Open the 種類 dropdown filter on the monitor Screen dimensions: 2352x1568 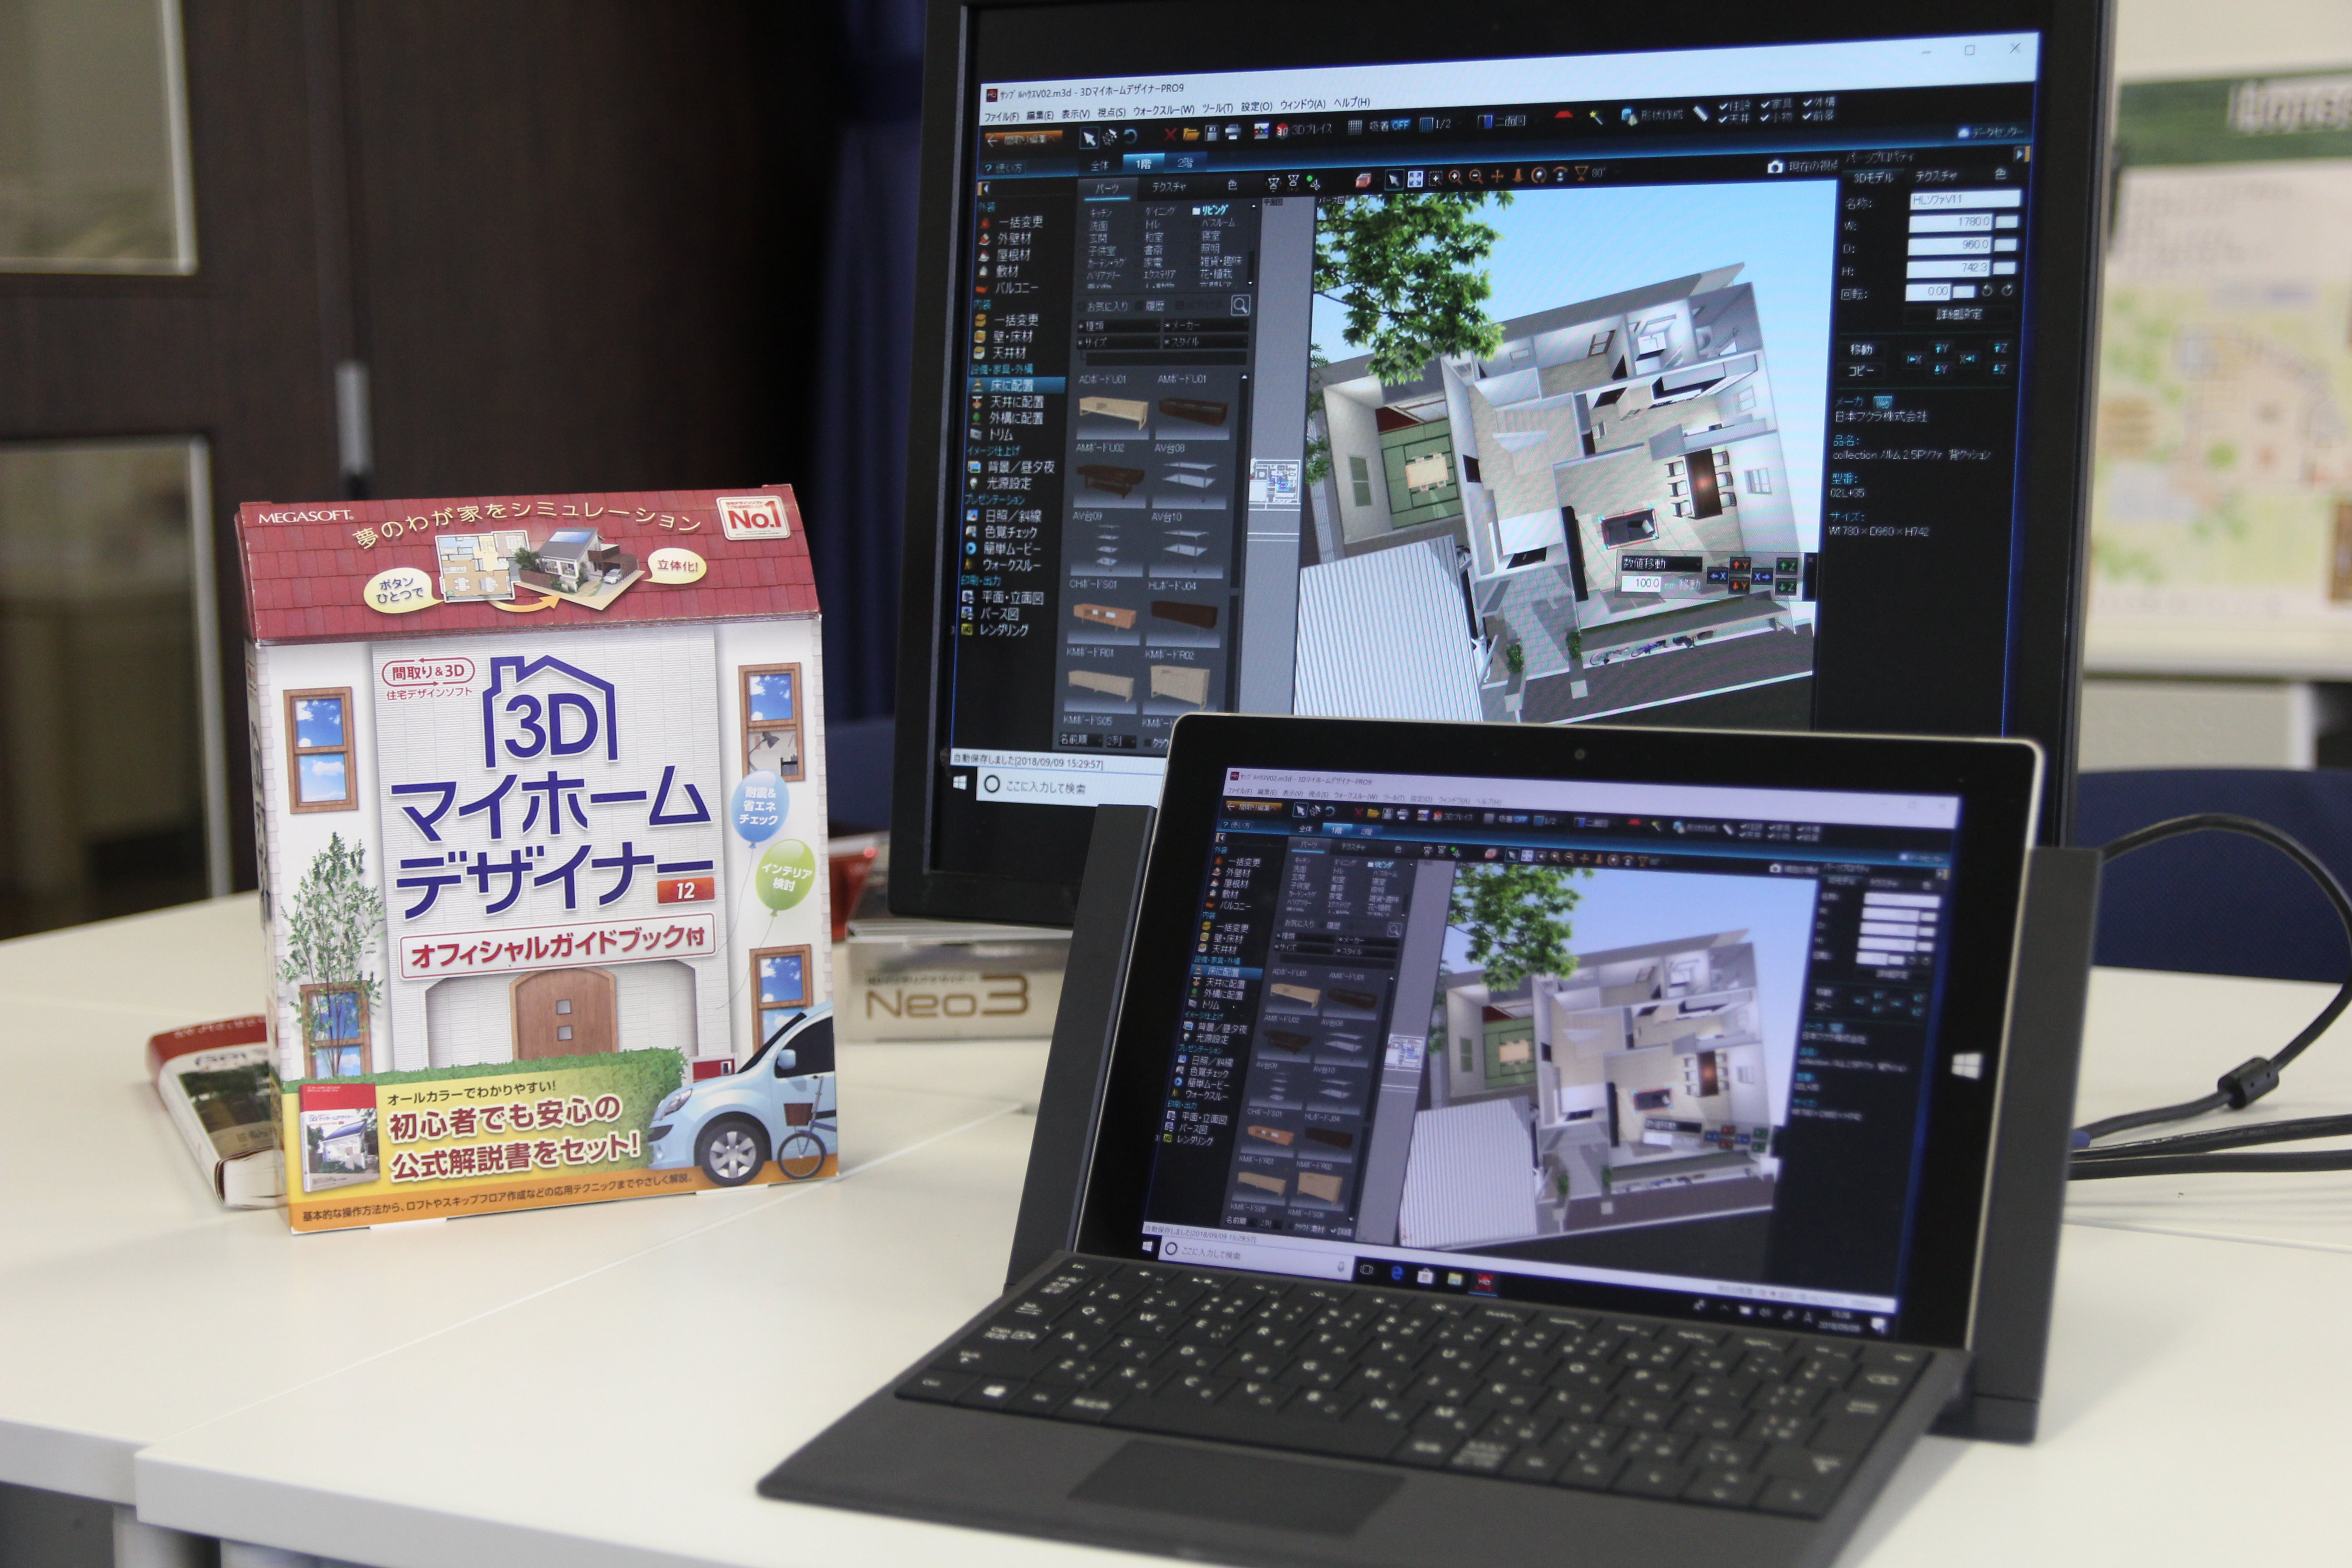click(x=1119, y=326)
